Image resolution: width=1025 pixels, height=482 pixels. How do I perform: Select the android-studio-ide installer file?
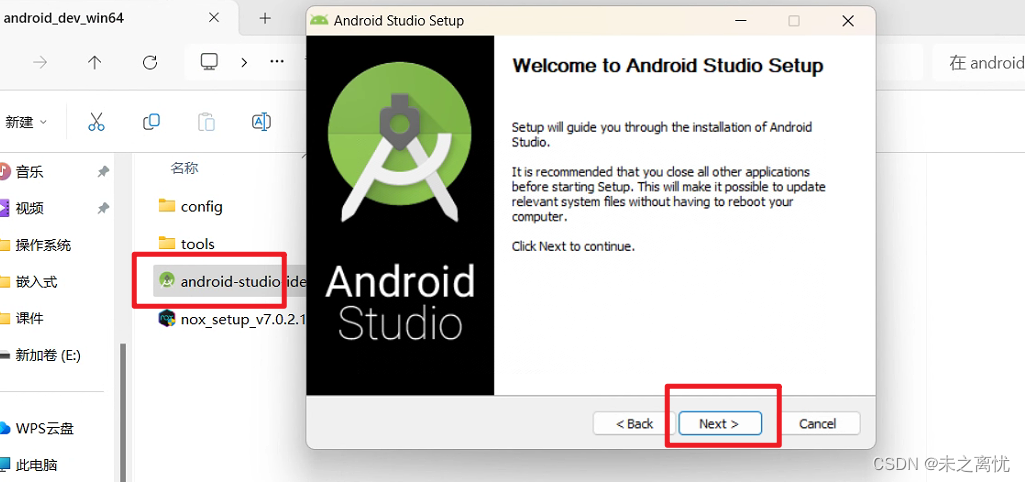click(x=229, y=281)
